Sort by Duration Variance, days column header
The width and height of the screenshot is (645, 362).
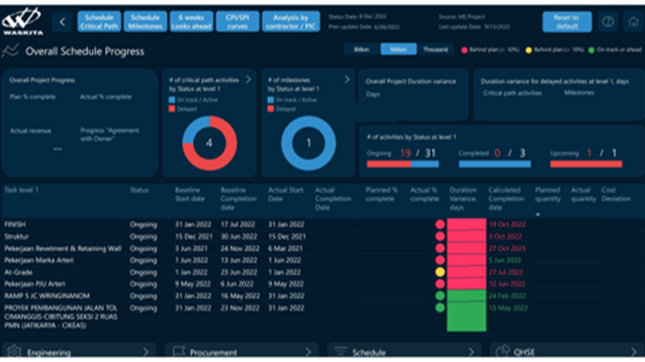coord(464,199)
